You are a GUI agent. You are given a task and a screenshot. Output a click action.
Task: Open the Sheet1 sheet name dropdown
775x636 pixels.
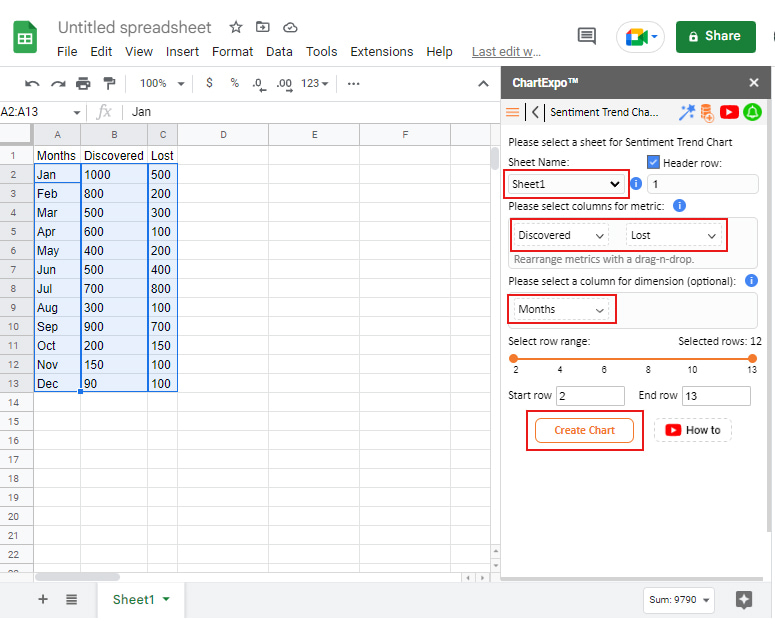click(x=565, y=184)
